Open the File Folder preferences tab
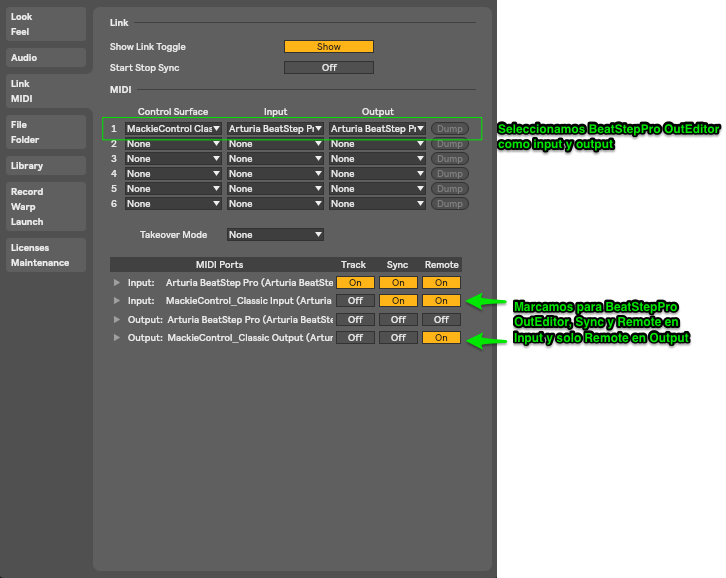This screenshot has height=578, width=726. pyautogui.click(x=46, y=132)
